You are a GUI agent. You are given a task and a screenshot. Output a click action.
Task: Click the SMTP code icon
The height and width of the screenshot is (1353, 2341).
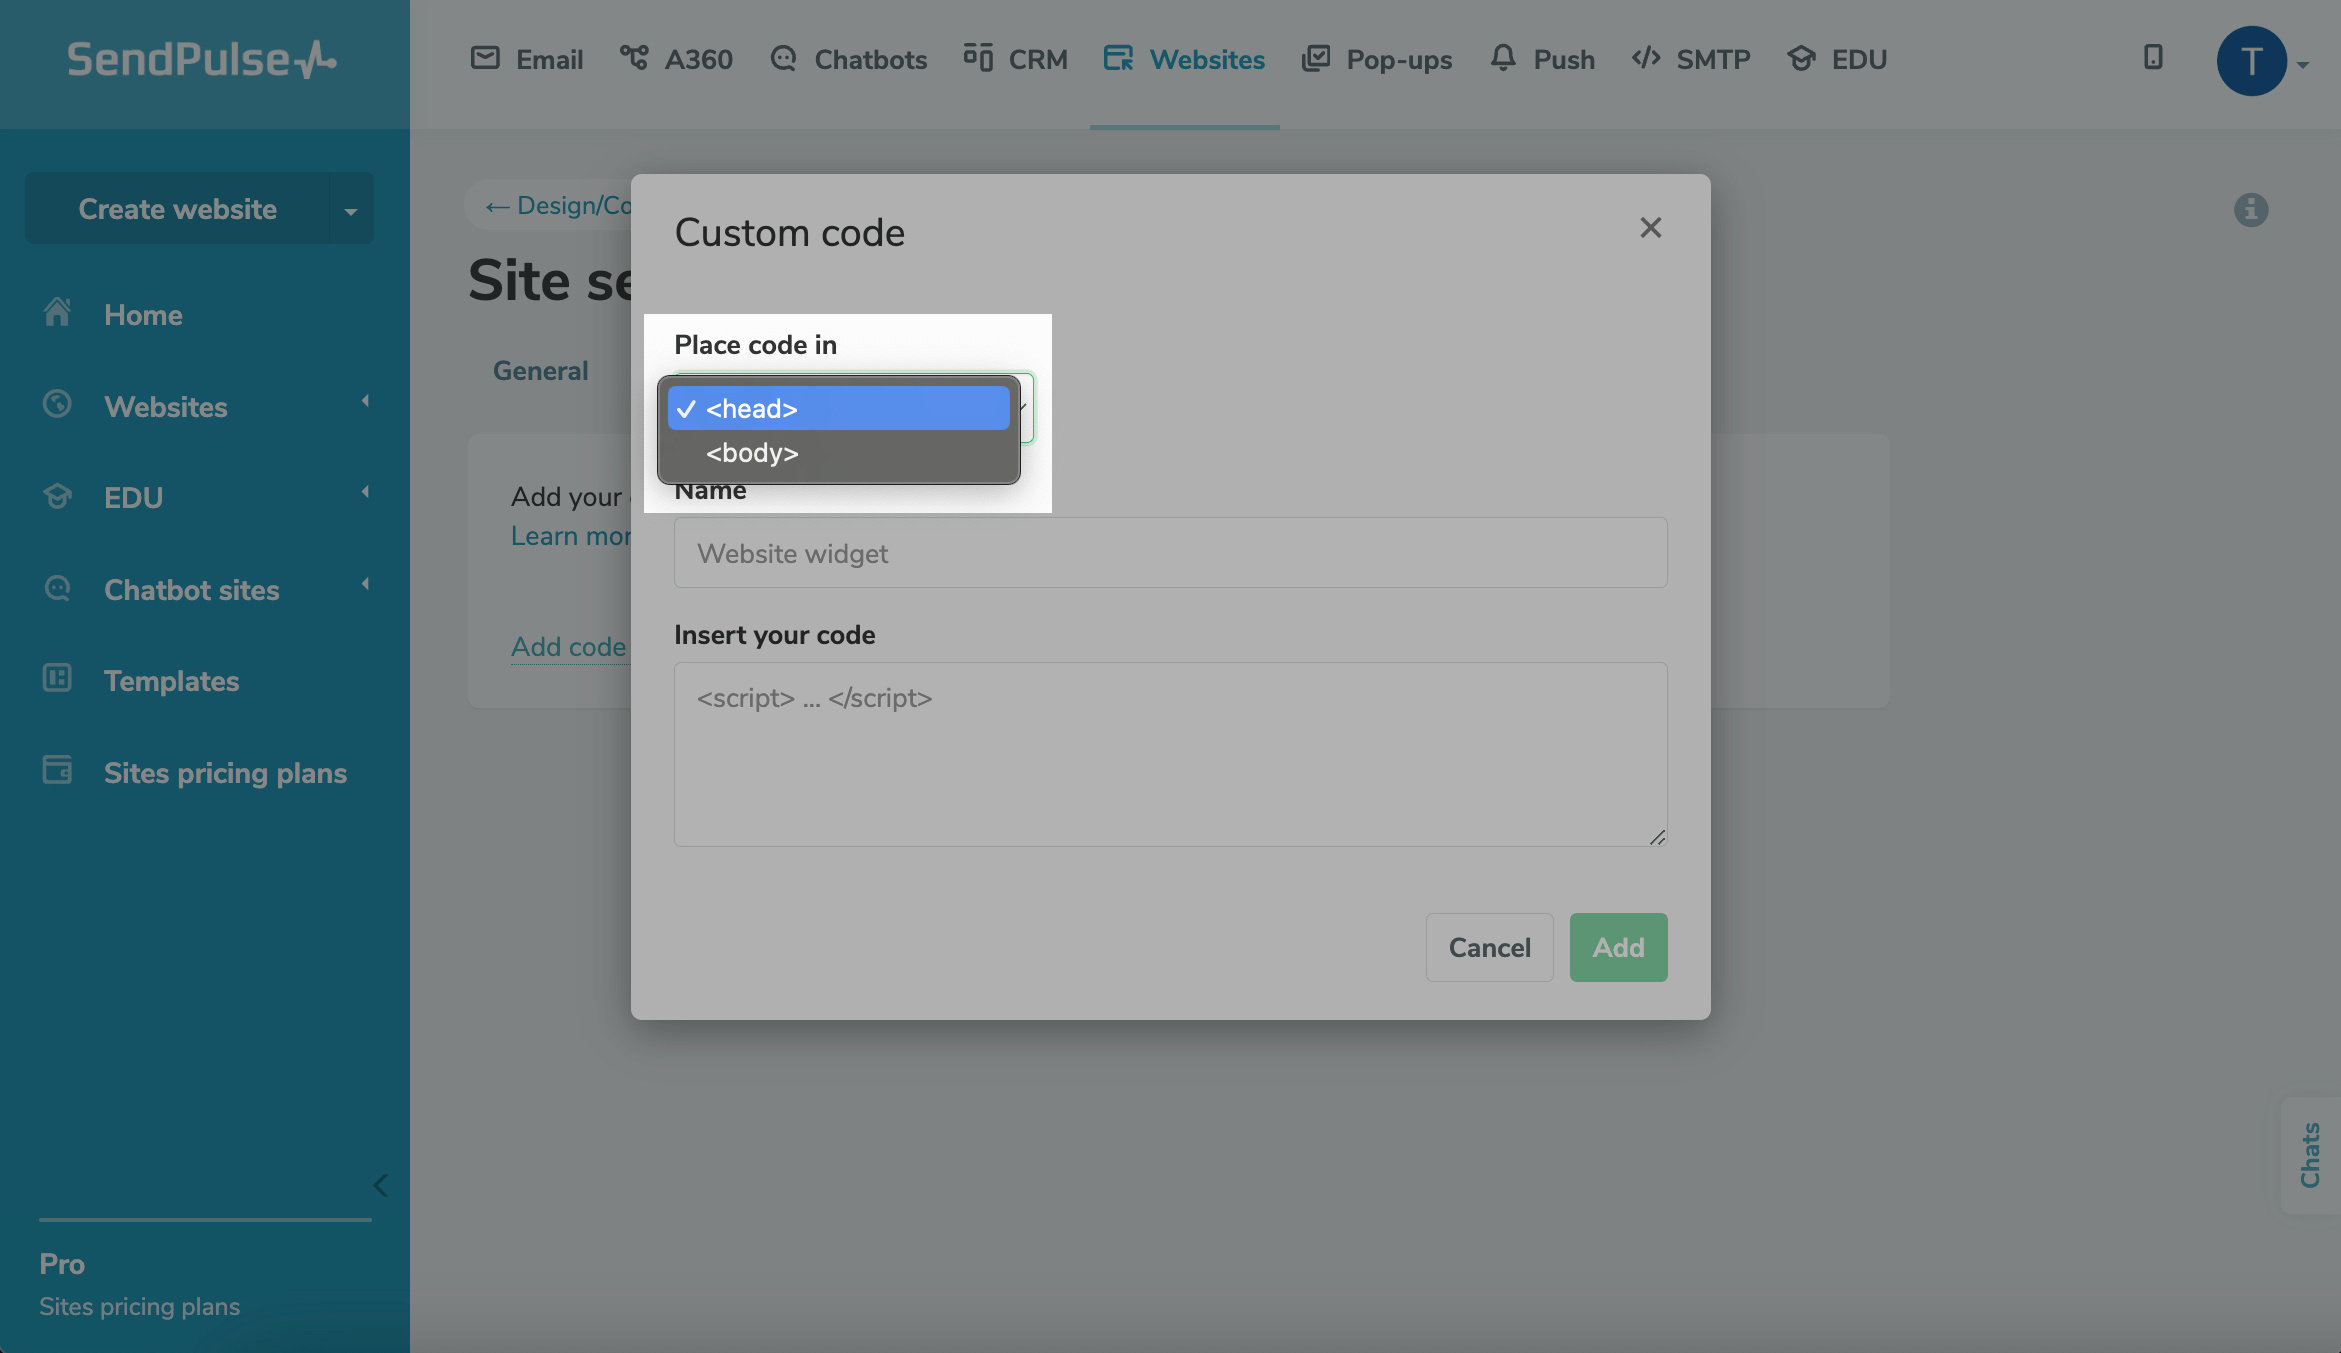tap(1645, 58)
